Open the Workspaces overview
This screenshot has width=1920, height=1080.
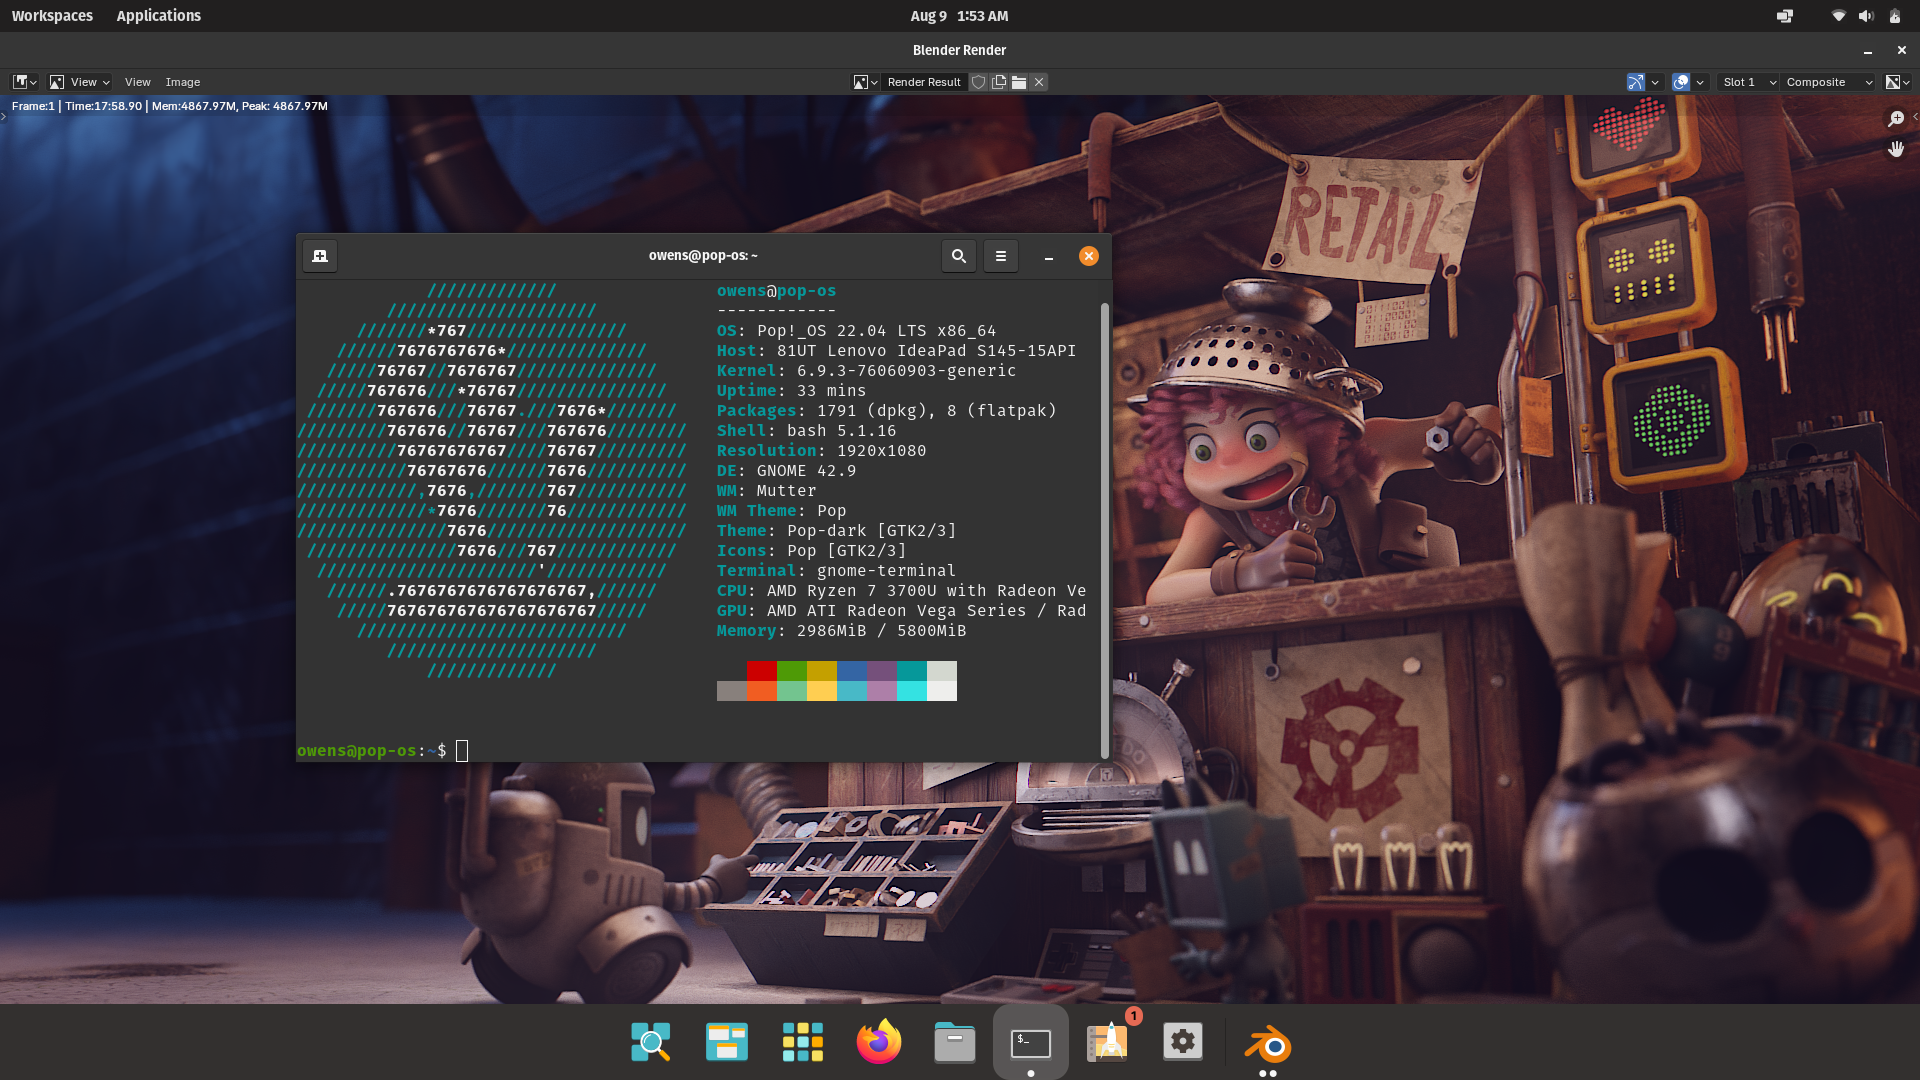[x=52, y=16]
